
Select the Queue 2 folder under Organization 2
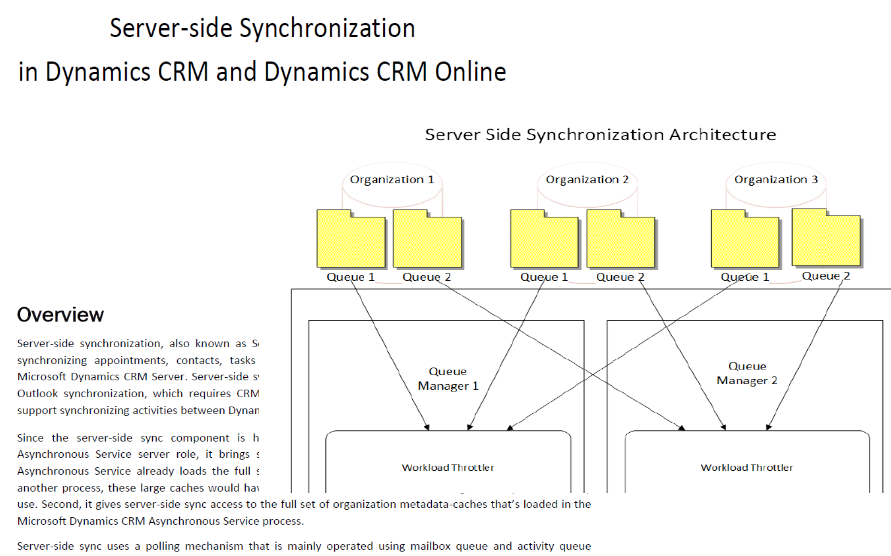coord(621,240)
